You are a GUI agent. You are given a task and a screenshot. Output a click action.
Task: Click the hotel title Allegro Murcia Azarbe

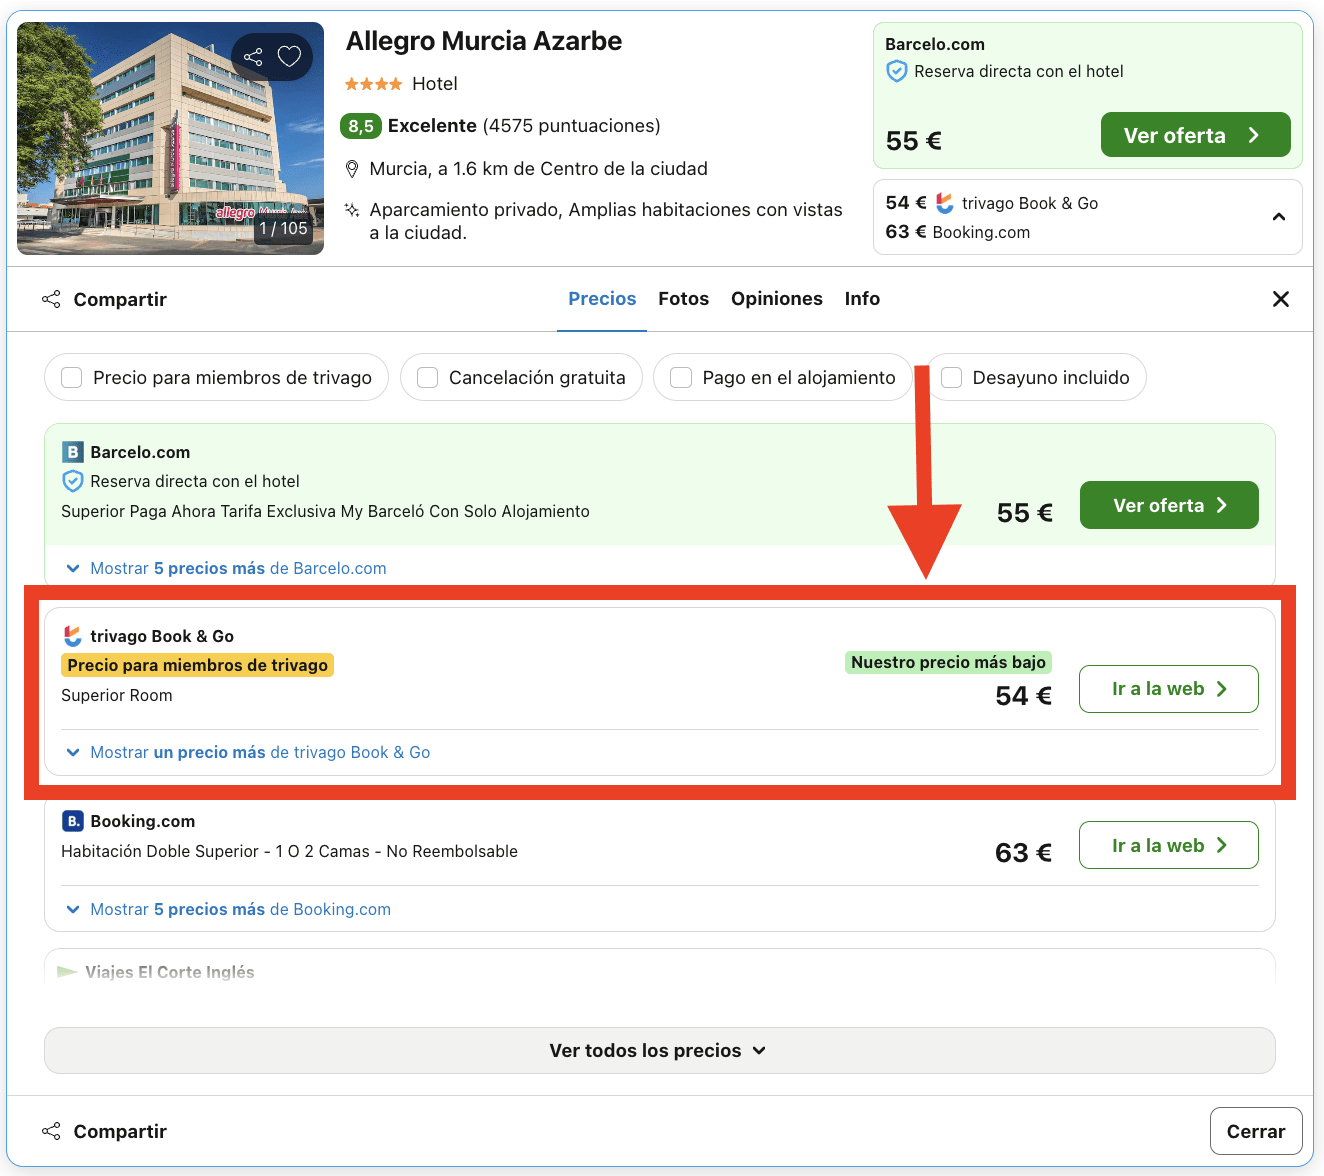[x=484, y=41]
